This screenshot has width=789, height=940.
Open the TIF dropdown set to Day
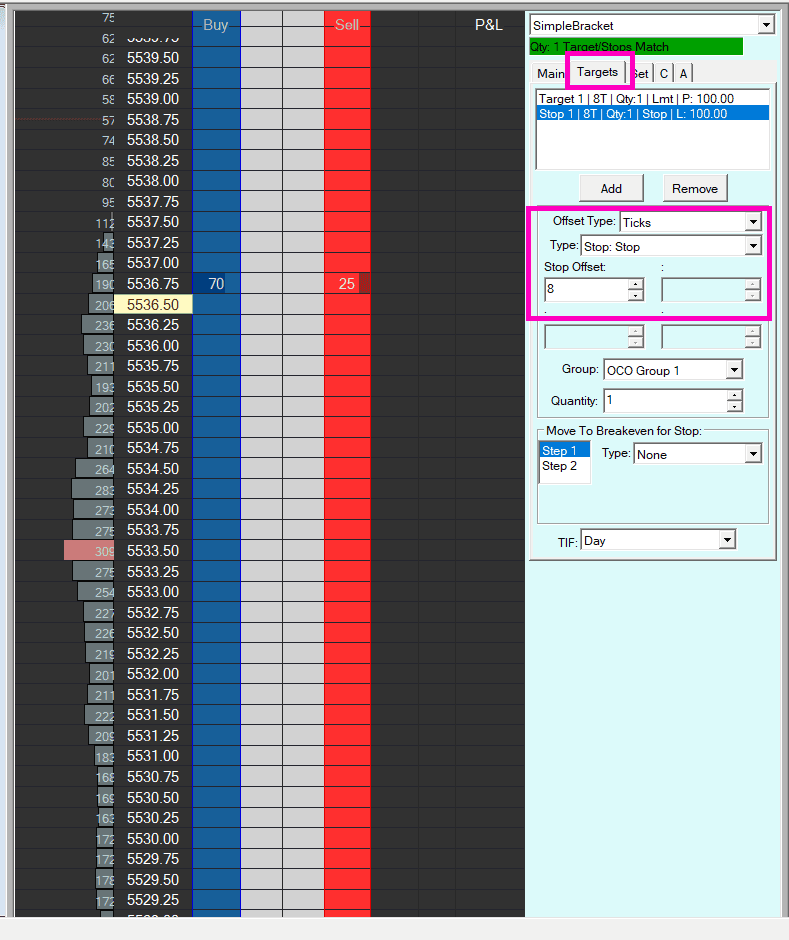pos(727,540)
